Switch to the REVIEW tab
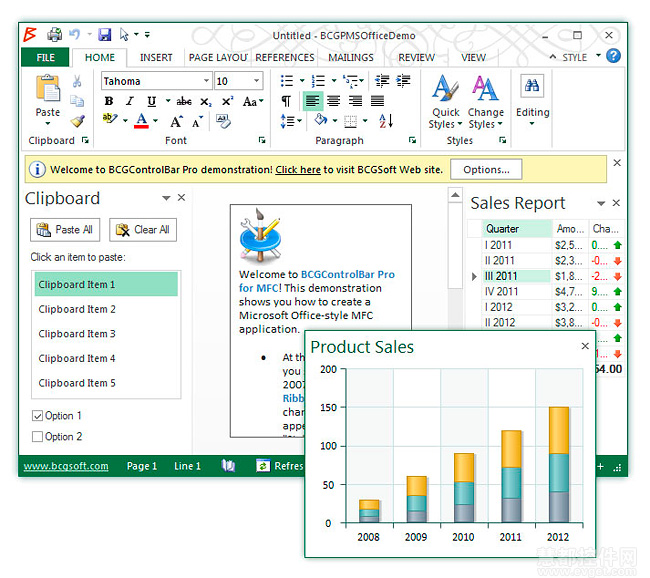Image resolution: width=650 pixels, height=578 pixels. coord(416,58)
